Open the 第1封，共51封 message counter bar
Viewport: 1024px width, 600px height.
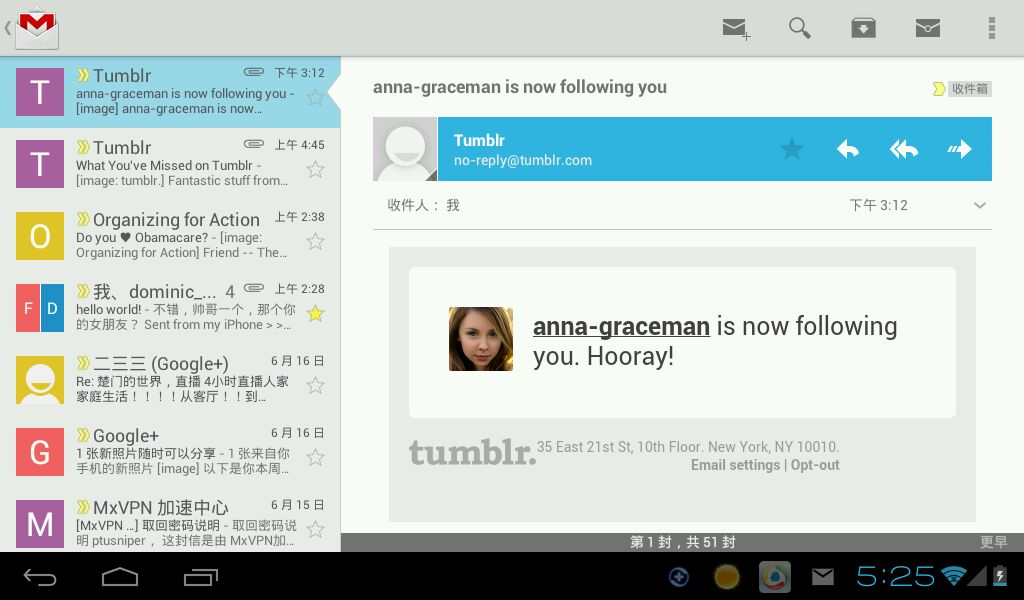[x=682, y=542]
